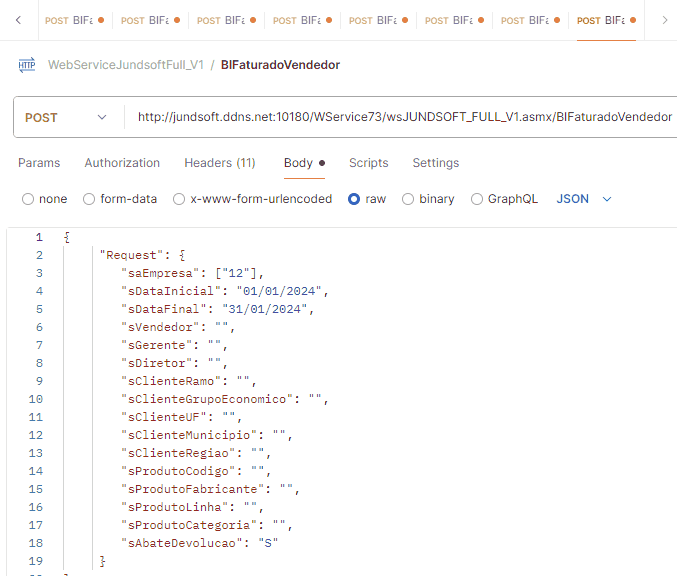Viewport: 677px width, 576px height.
Task: Select the none body type option
Action: coord(28,199)
